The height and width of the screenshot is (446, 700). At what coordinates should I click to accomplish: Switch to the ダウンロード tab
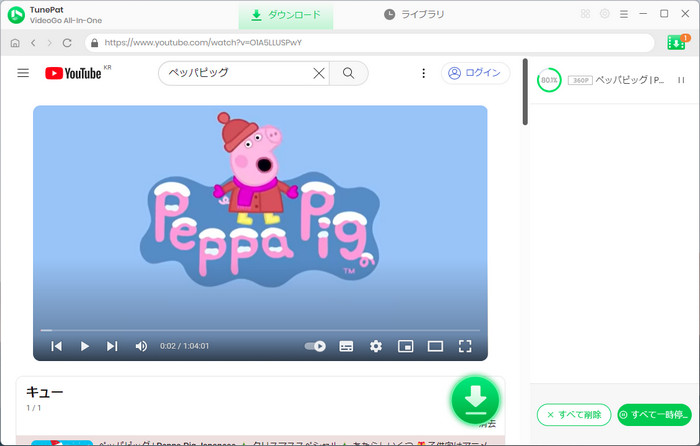click(x=286, y=15)
